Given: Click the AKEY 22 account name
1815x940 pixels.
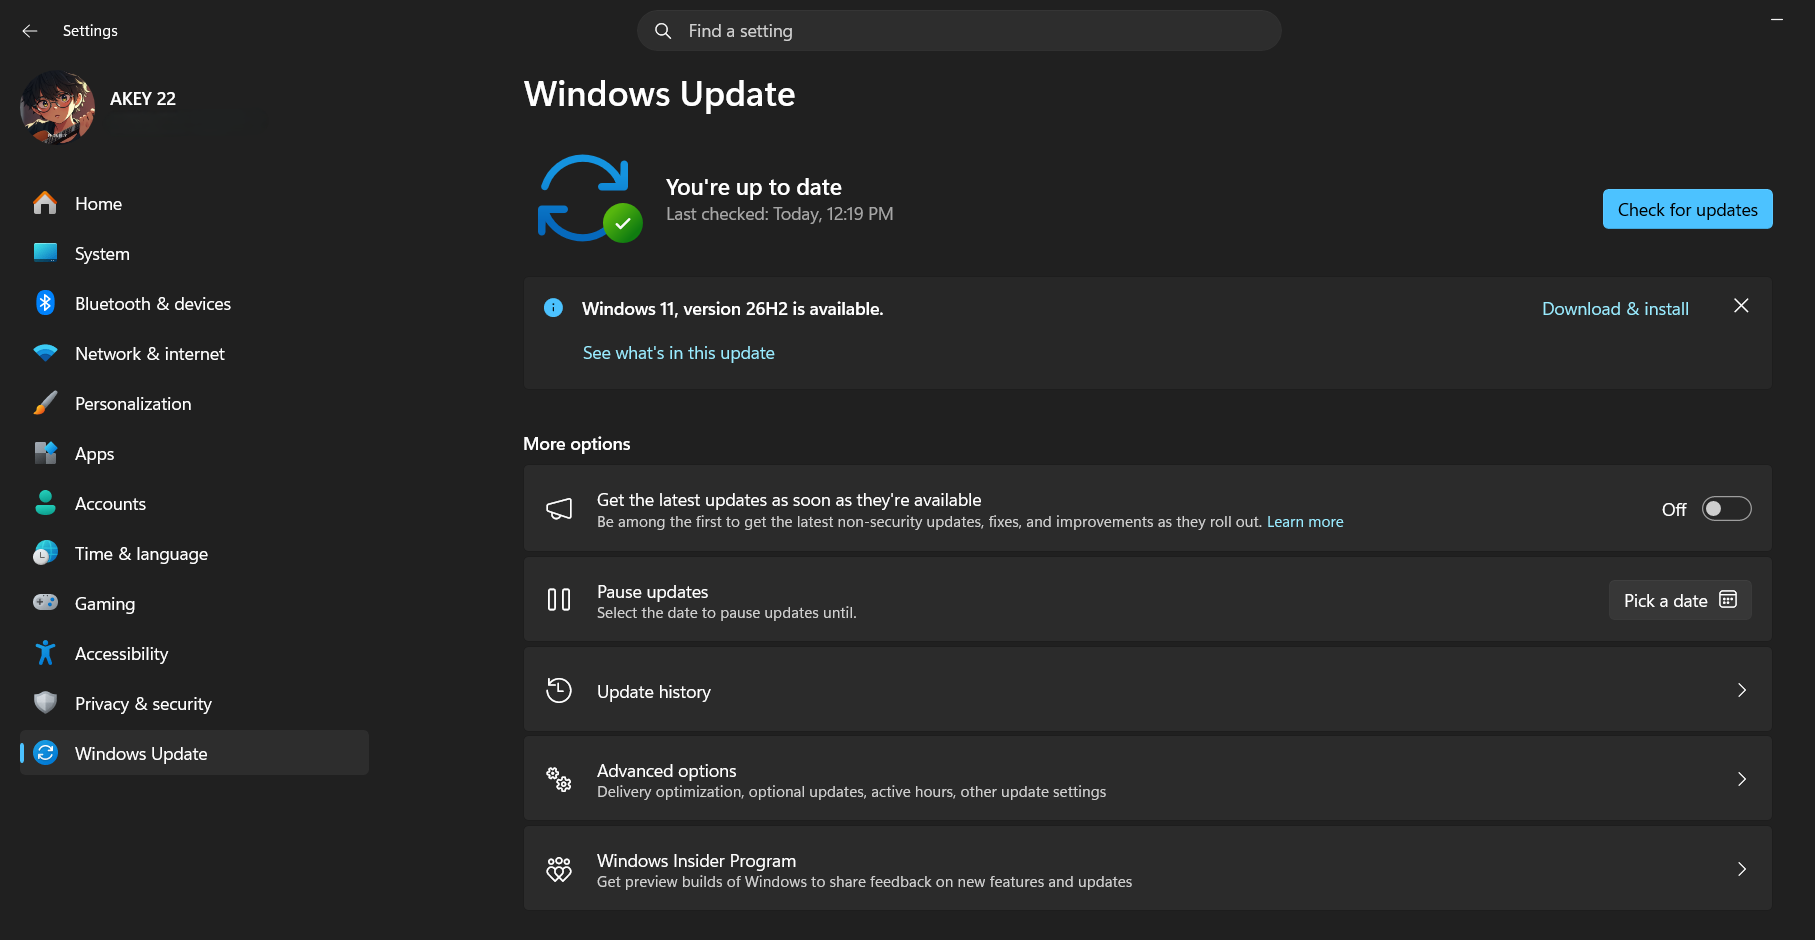Looking at the screenshot, I should tap(143, 98).
